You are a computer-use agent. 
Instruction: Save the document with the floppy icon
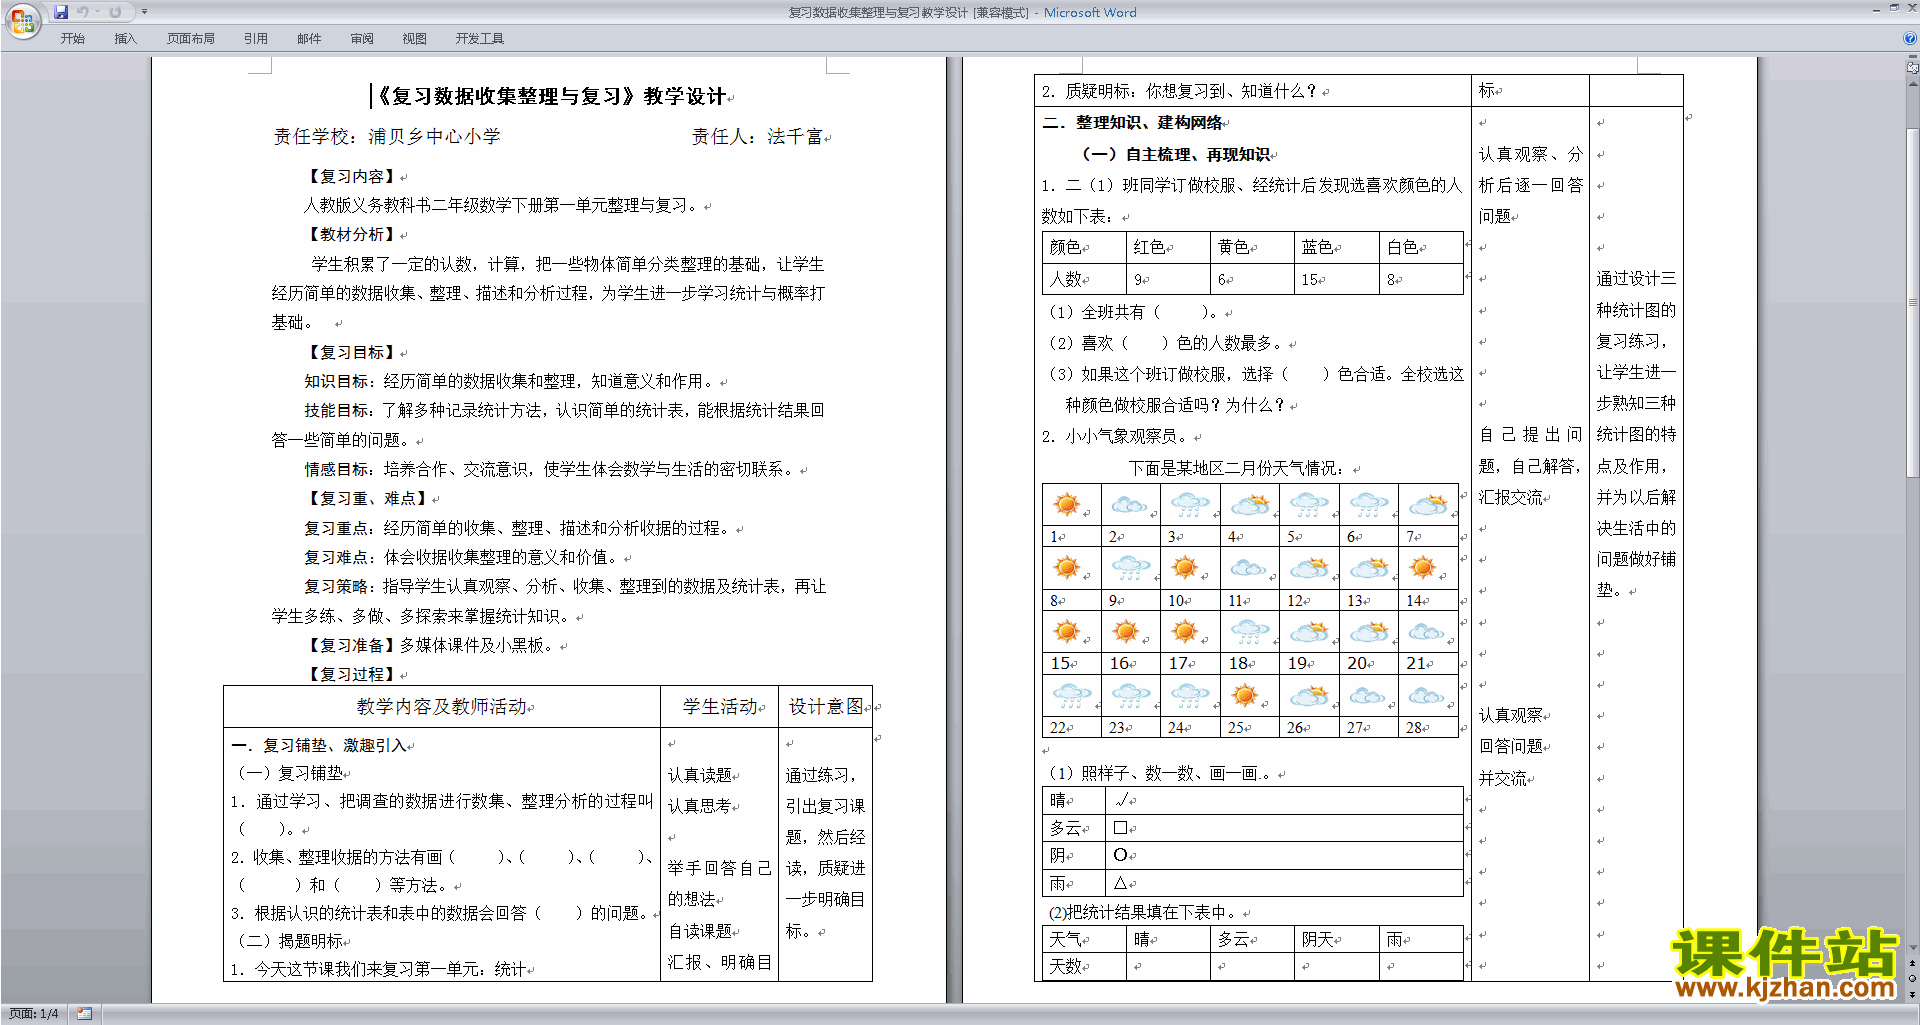point(61,12)
